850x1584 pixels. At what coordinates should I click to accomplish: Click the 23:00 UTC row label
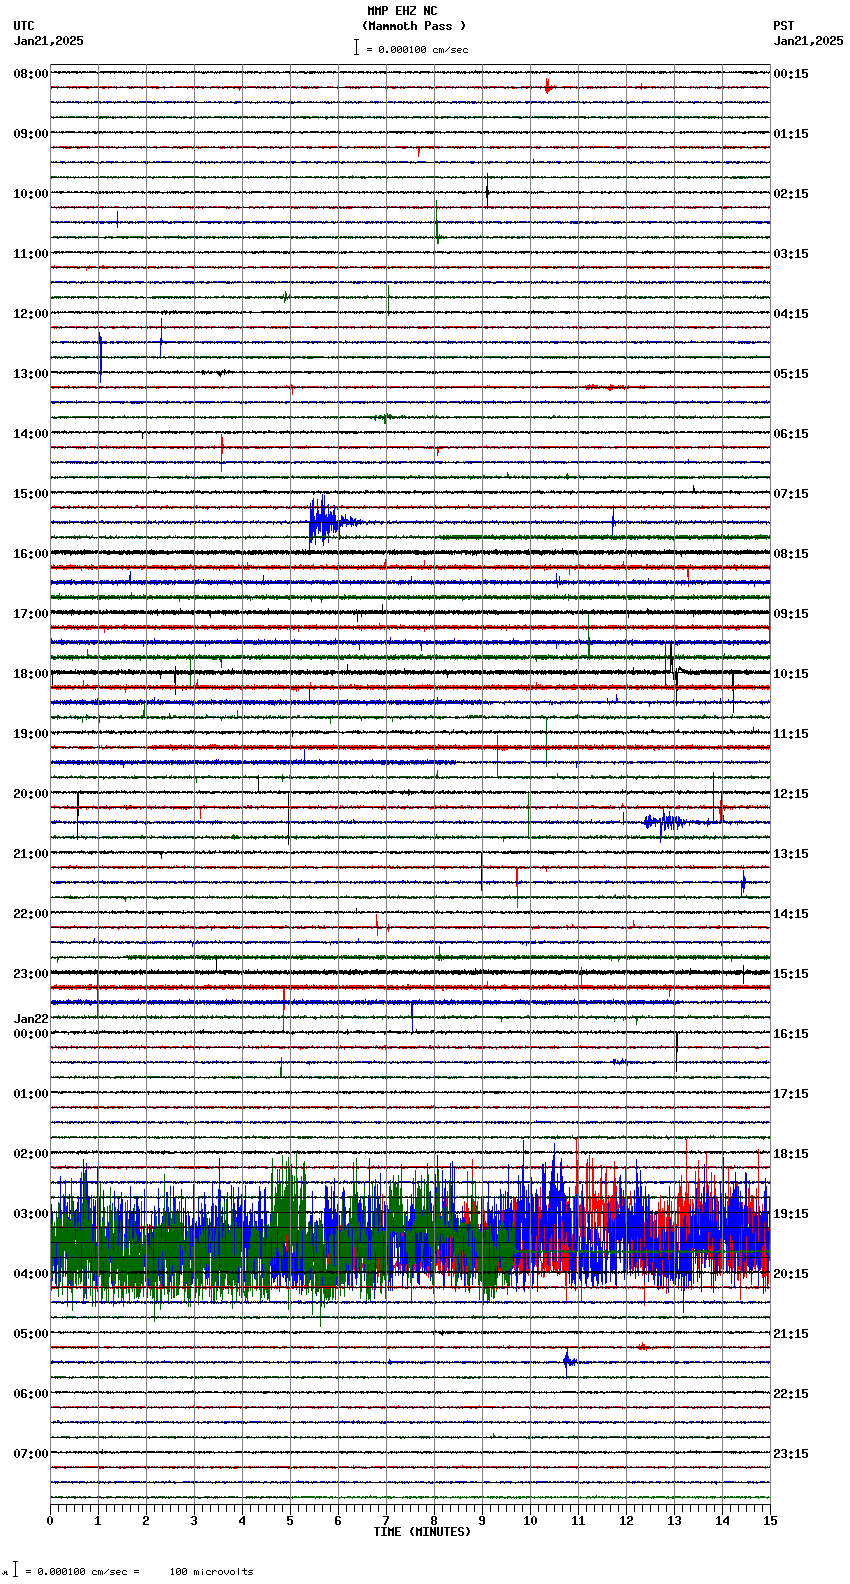click(31, 974)
